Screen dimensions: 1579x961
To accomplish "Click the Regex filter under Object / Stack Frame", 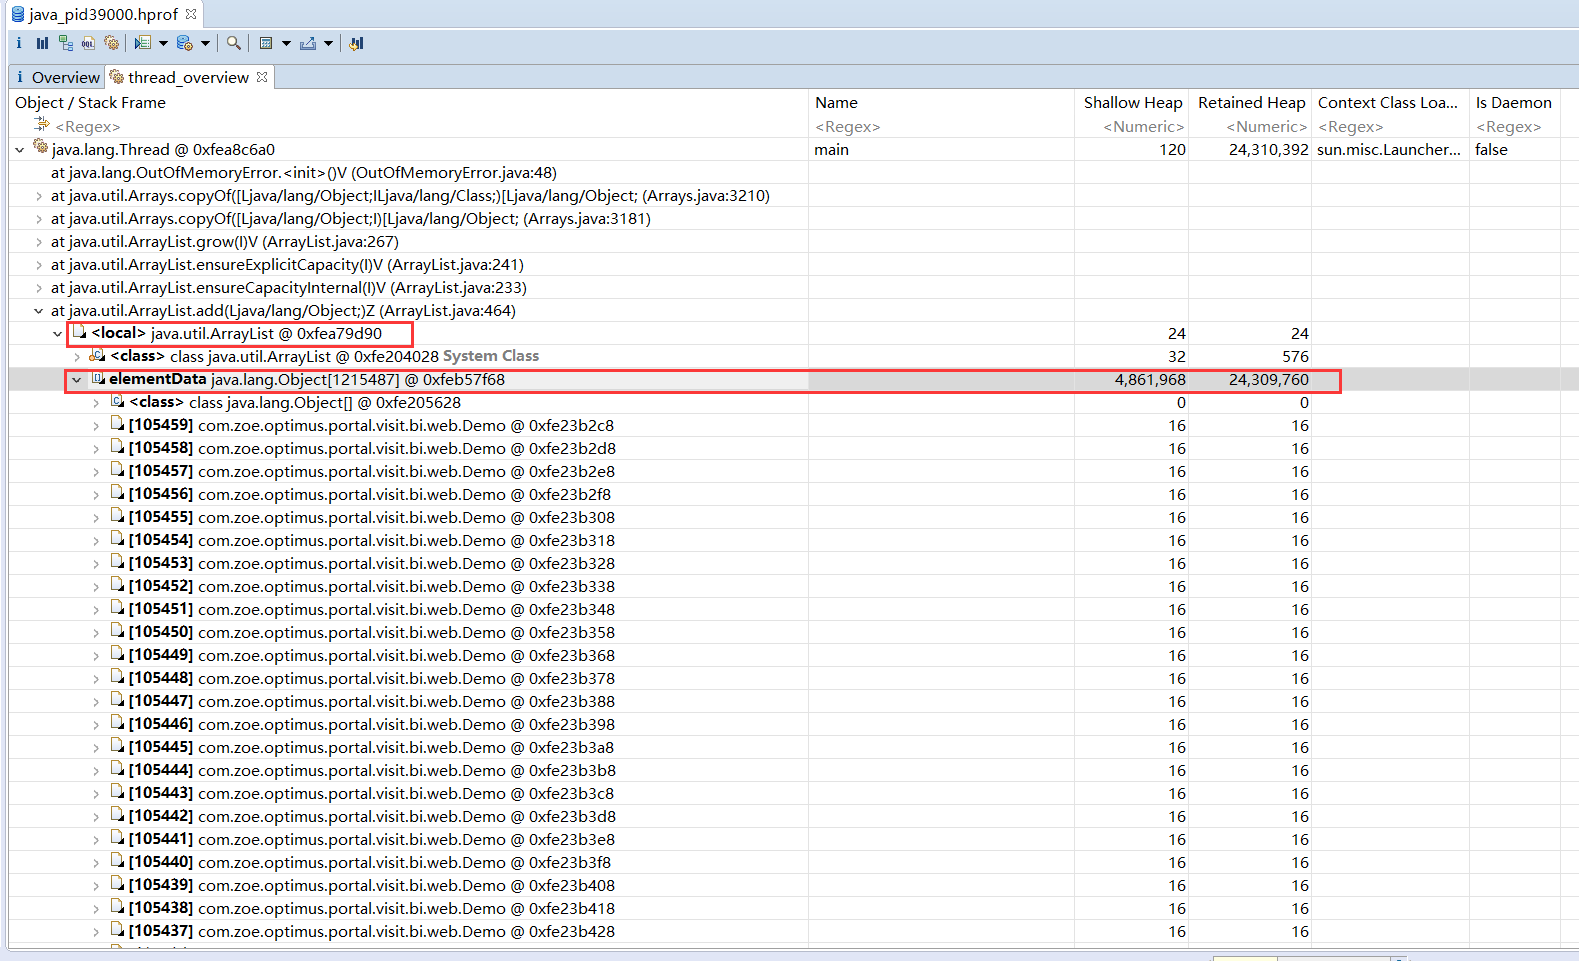I will [88, 127].
